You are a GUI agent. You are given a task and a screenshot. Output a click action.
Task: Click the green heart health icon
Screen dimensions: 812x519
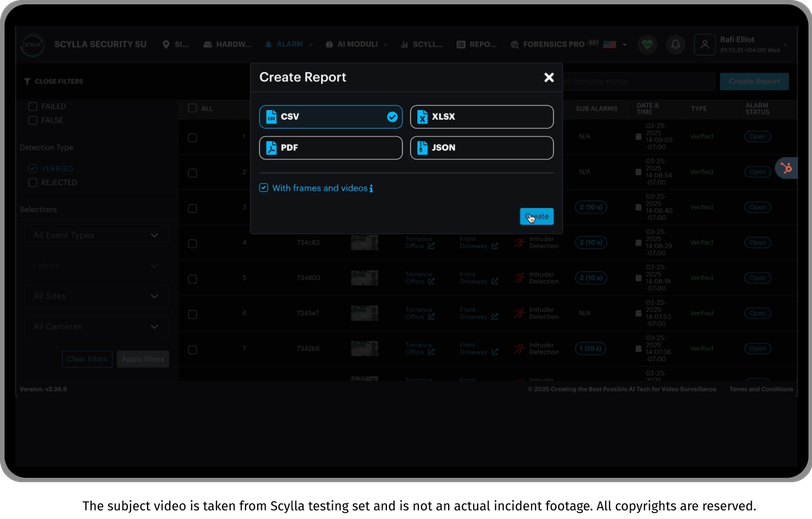[x=647, y=45]
